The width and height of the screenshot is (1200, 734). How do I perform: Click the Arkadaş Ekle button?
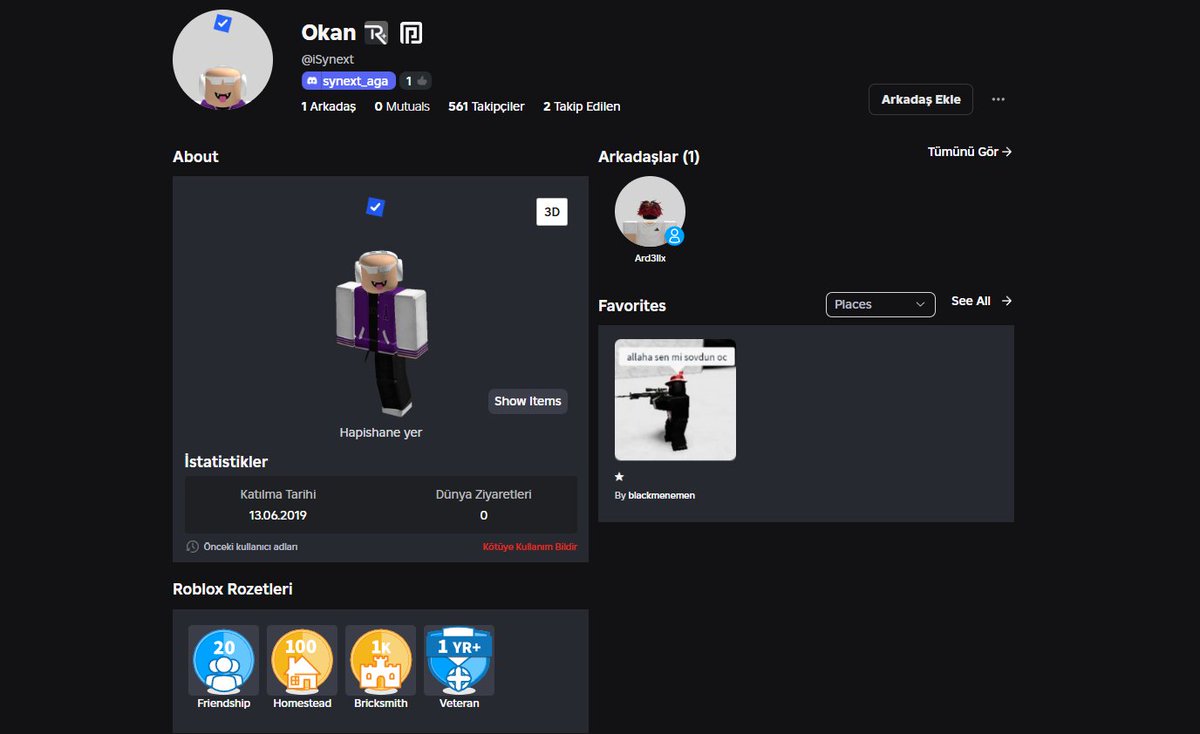[920, 98]
